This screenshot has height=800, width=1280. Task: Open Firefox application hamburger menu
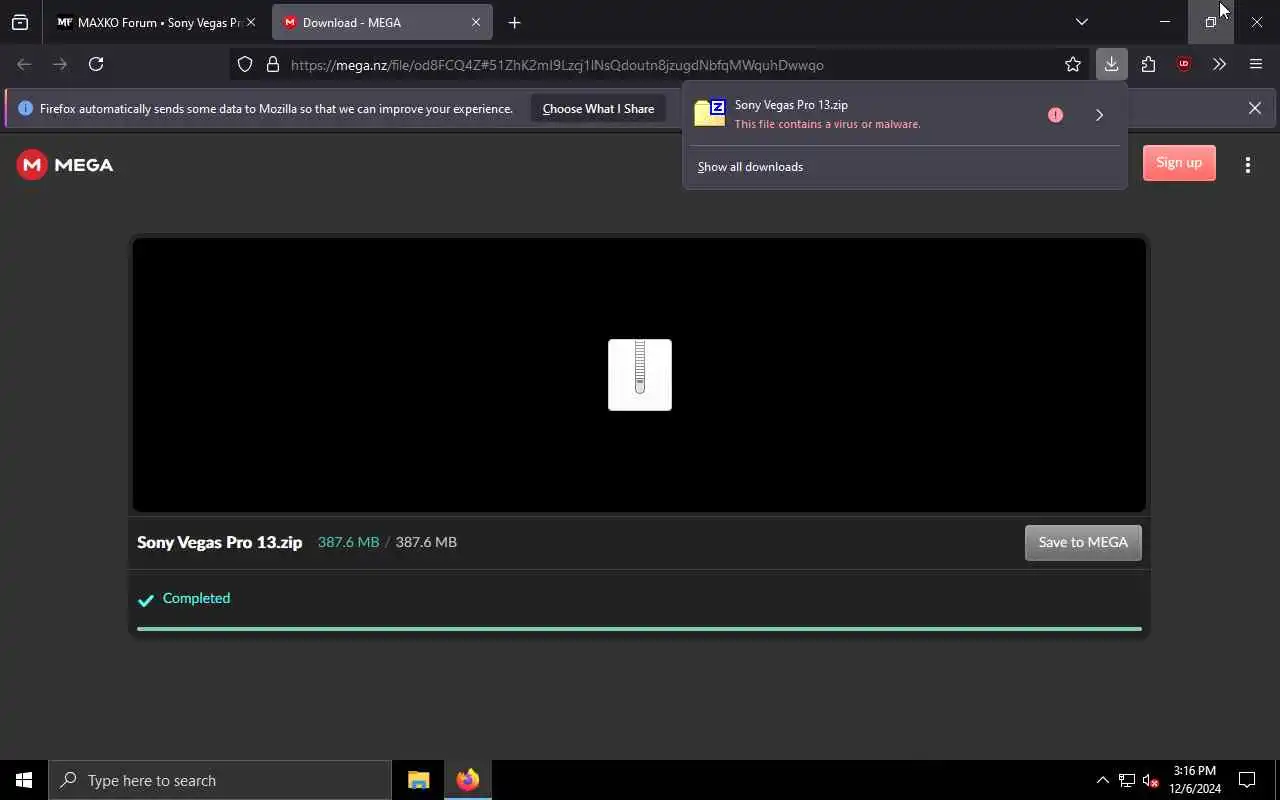point(1256,64)
